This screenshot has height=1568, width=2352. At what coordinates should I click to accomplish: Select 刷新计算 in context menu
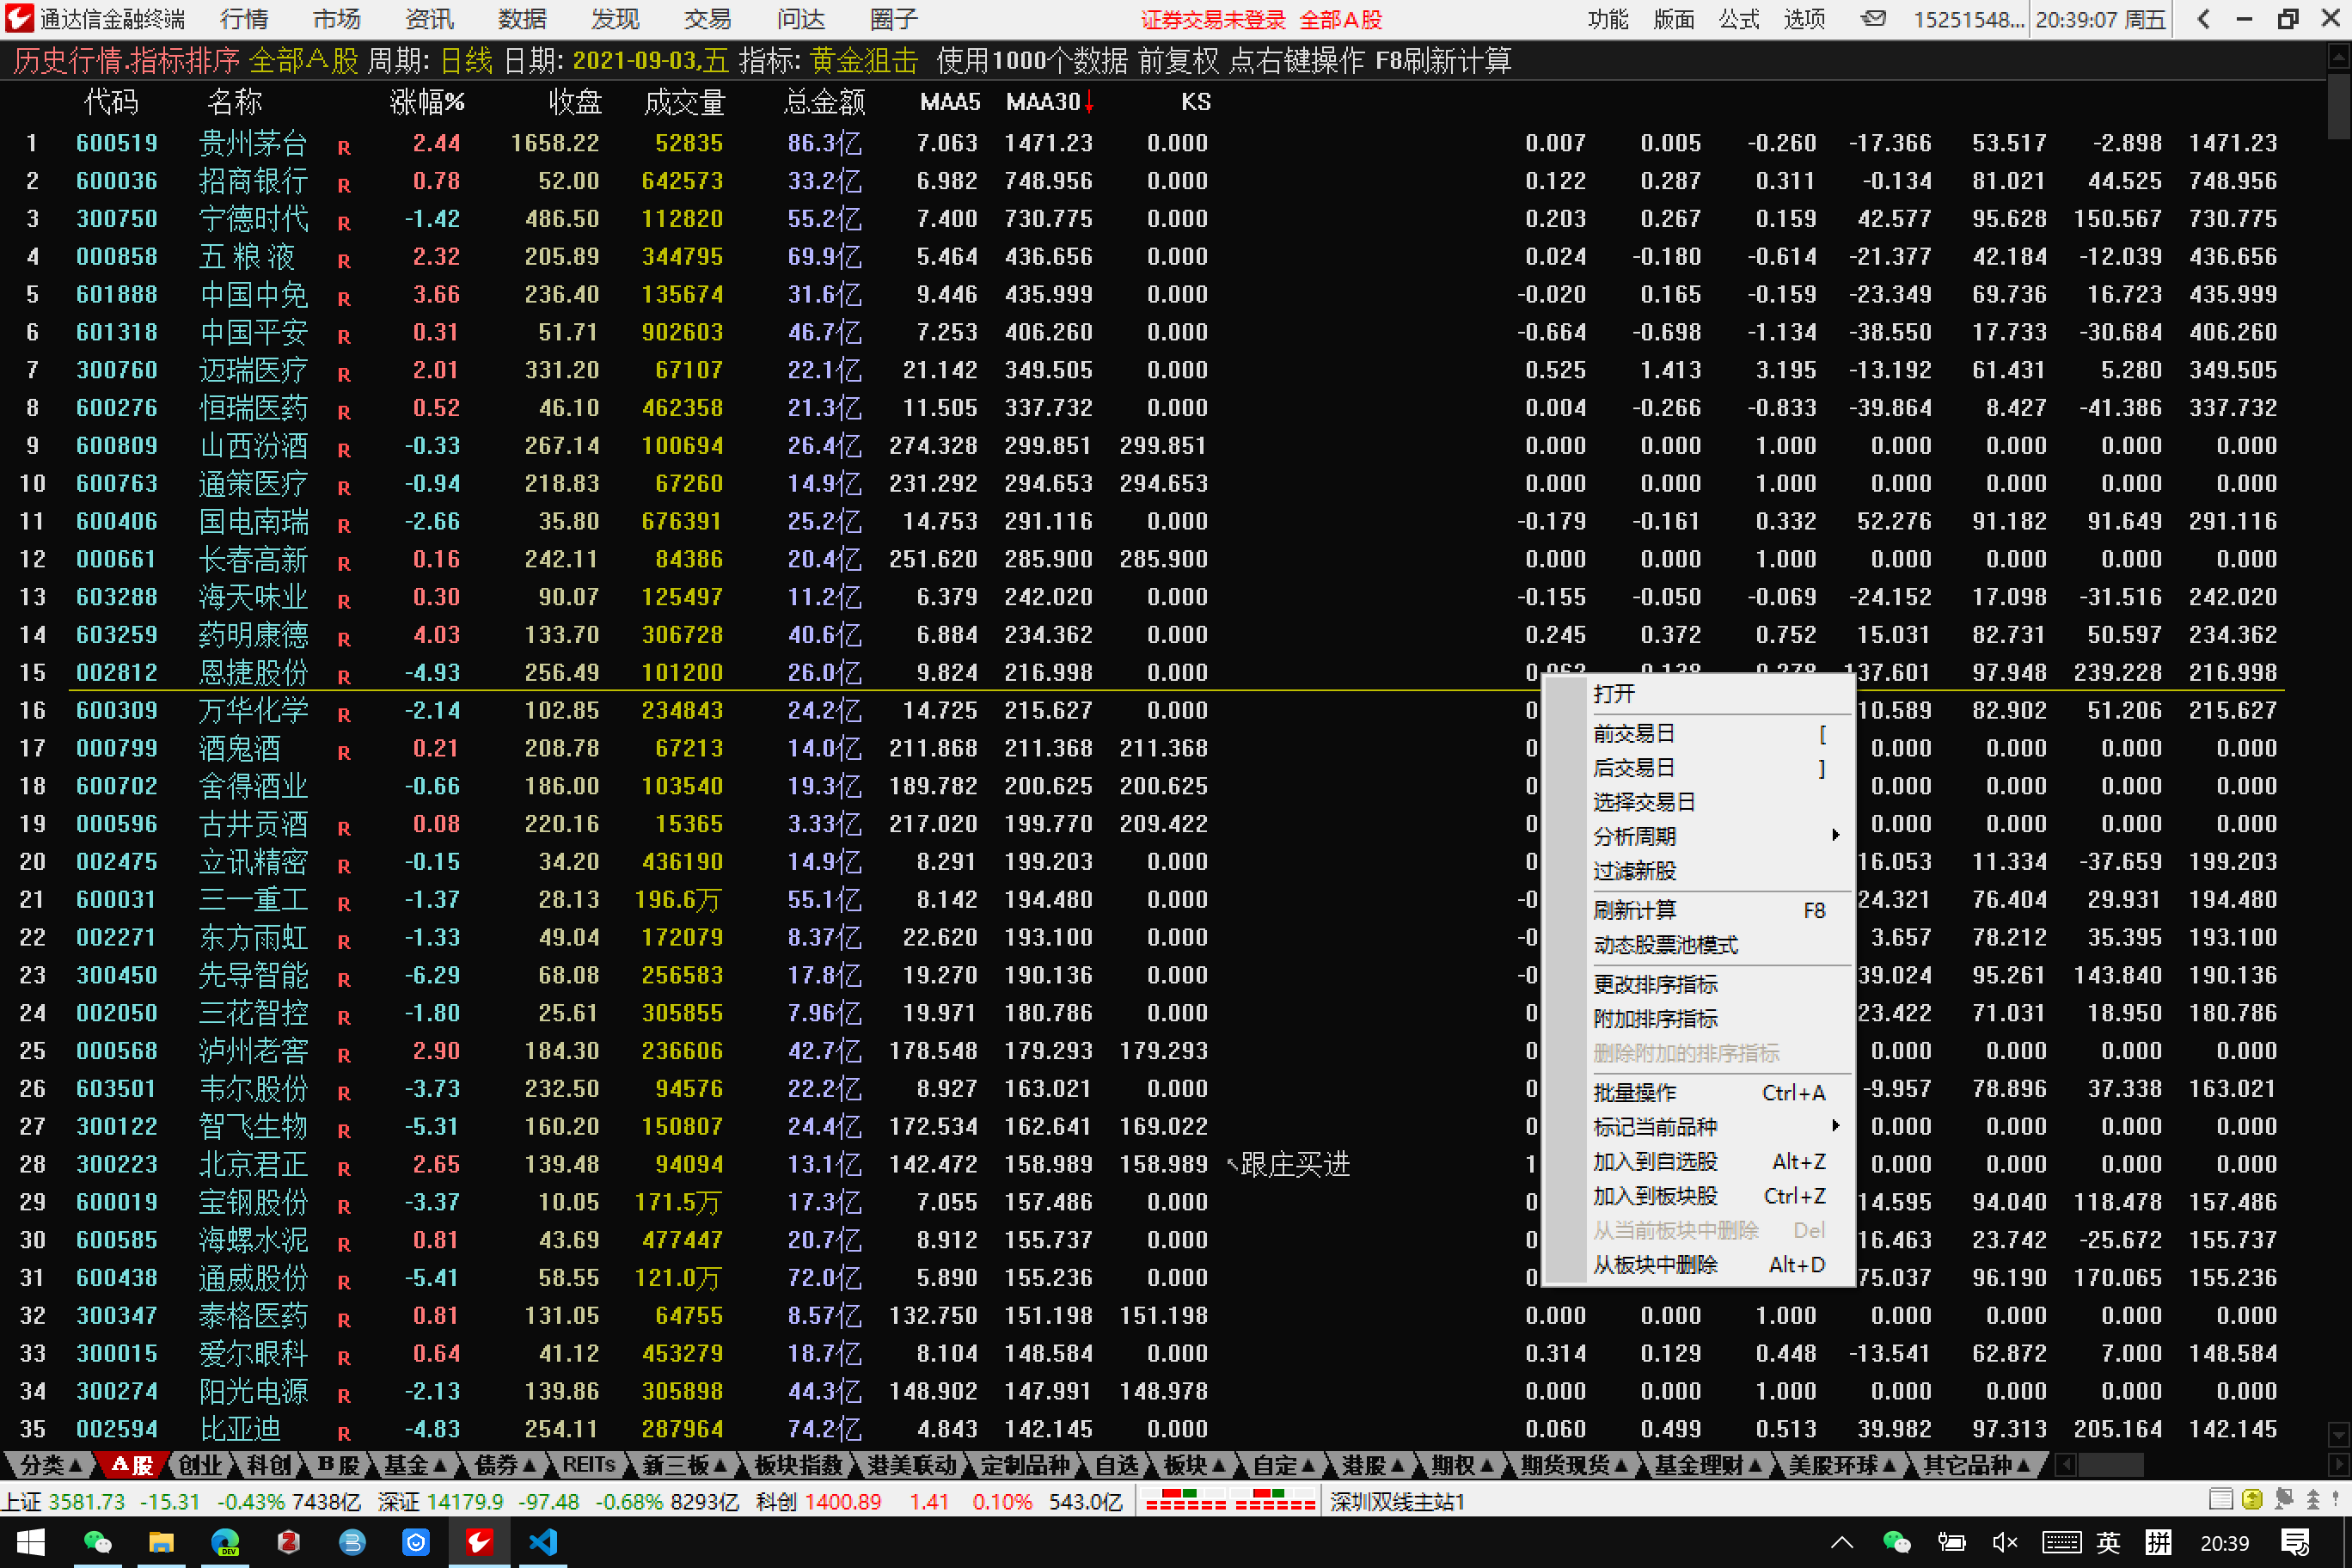coord(1714,911)
